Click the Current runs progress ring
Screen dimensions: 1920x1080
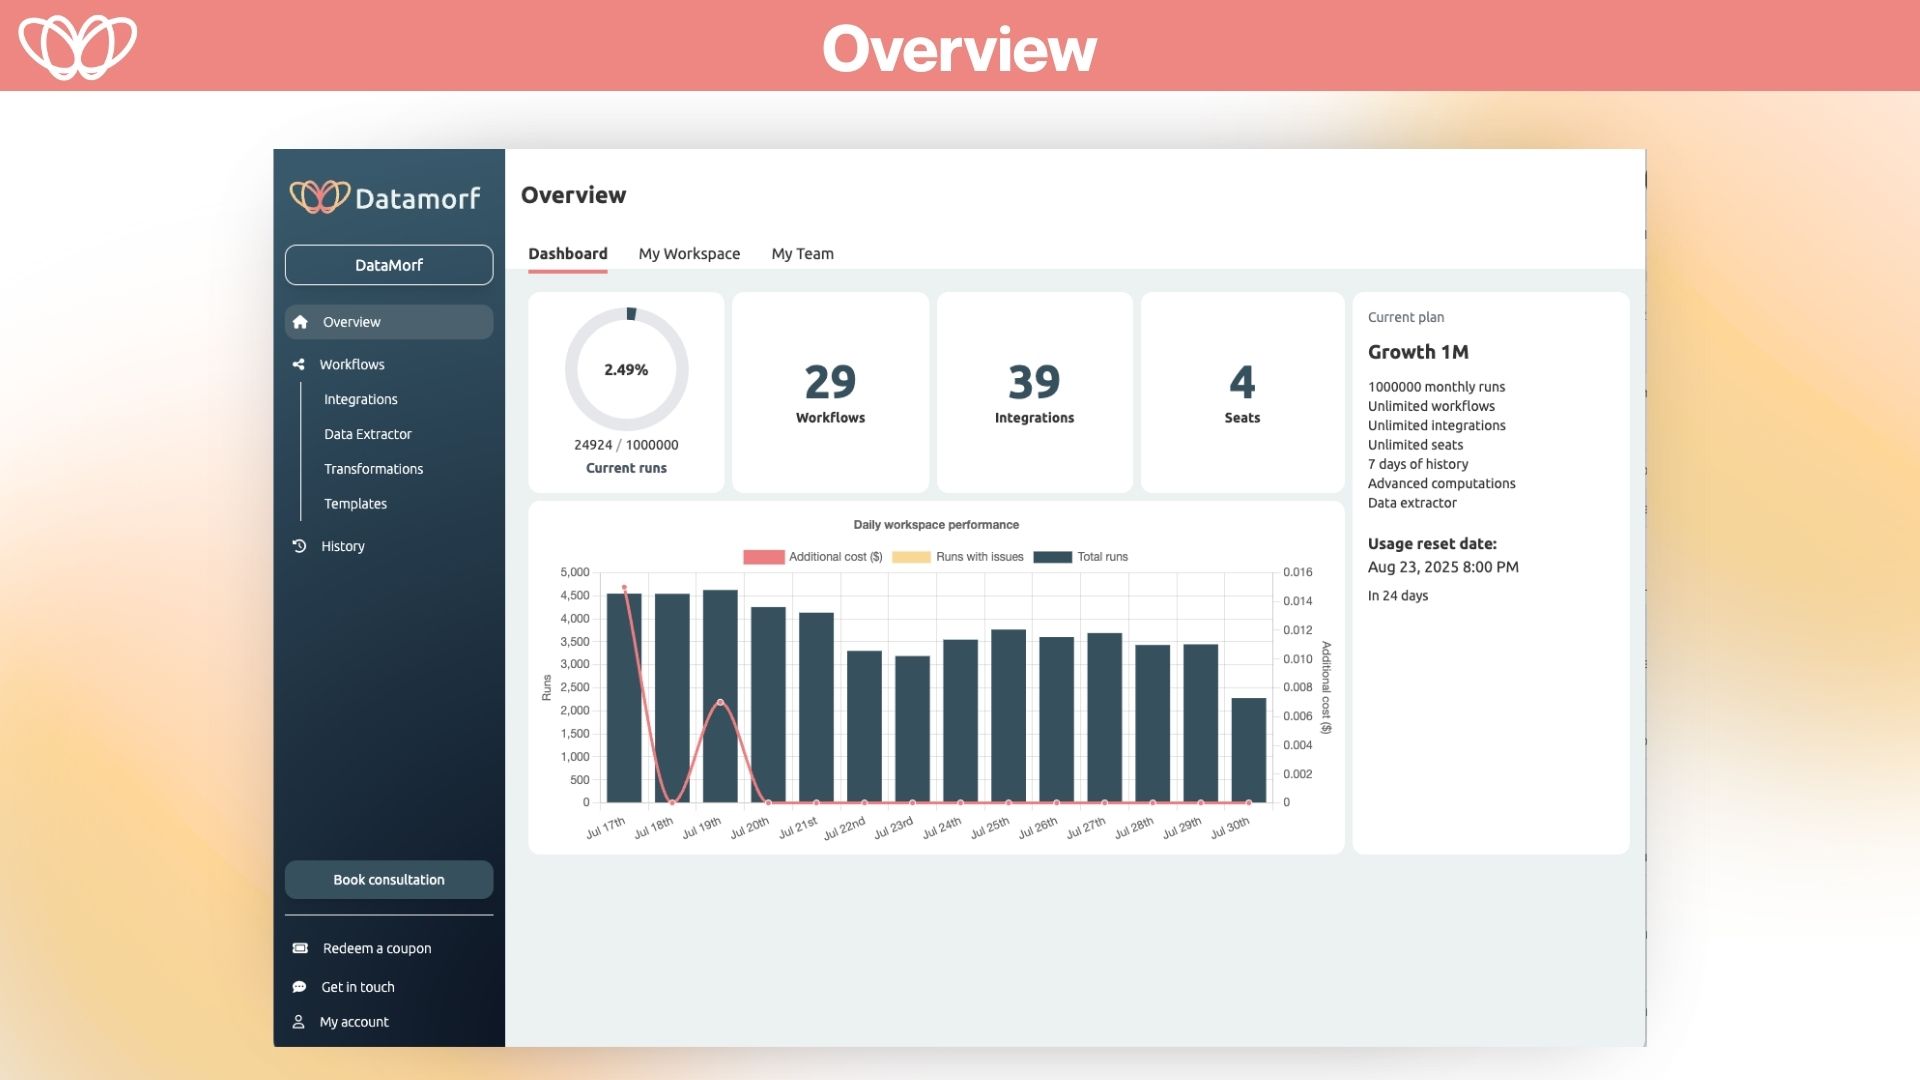click(627, 369)
